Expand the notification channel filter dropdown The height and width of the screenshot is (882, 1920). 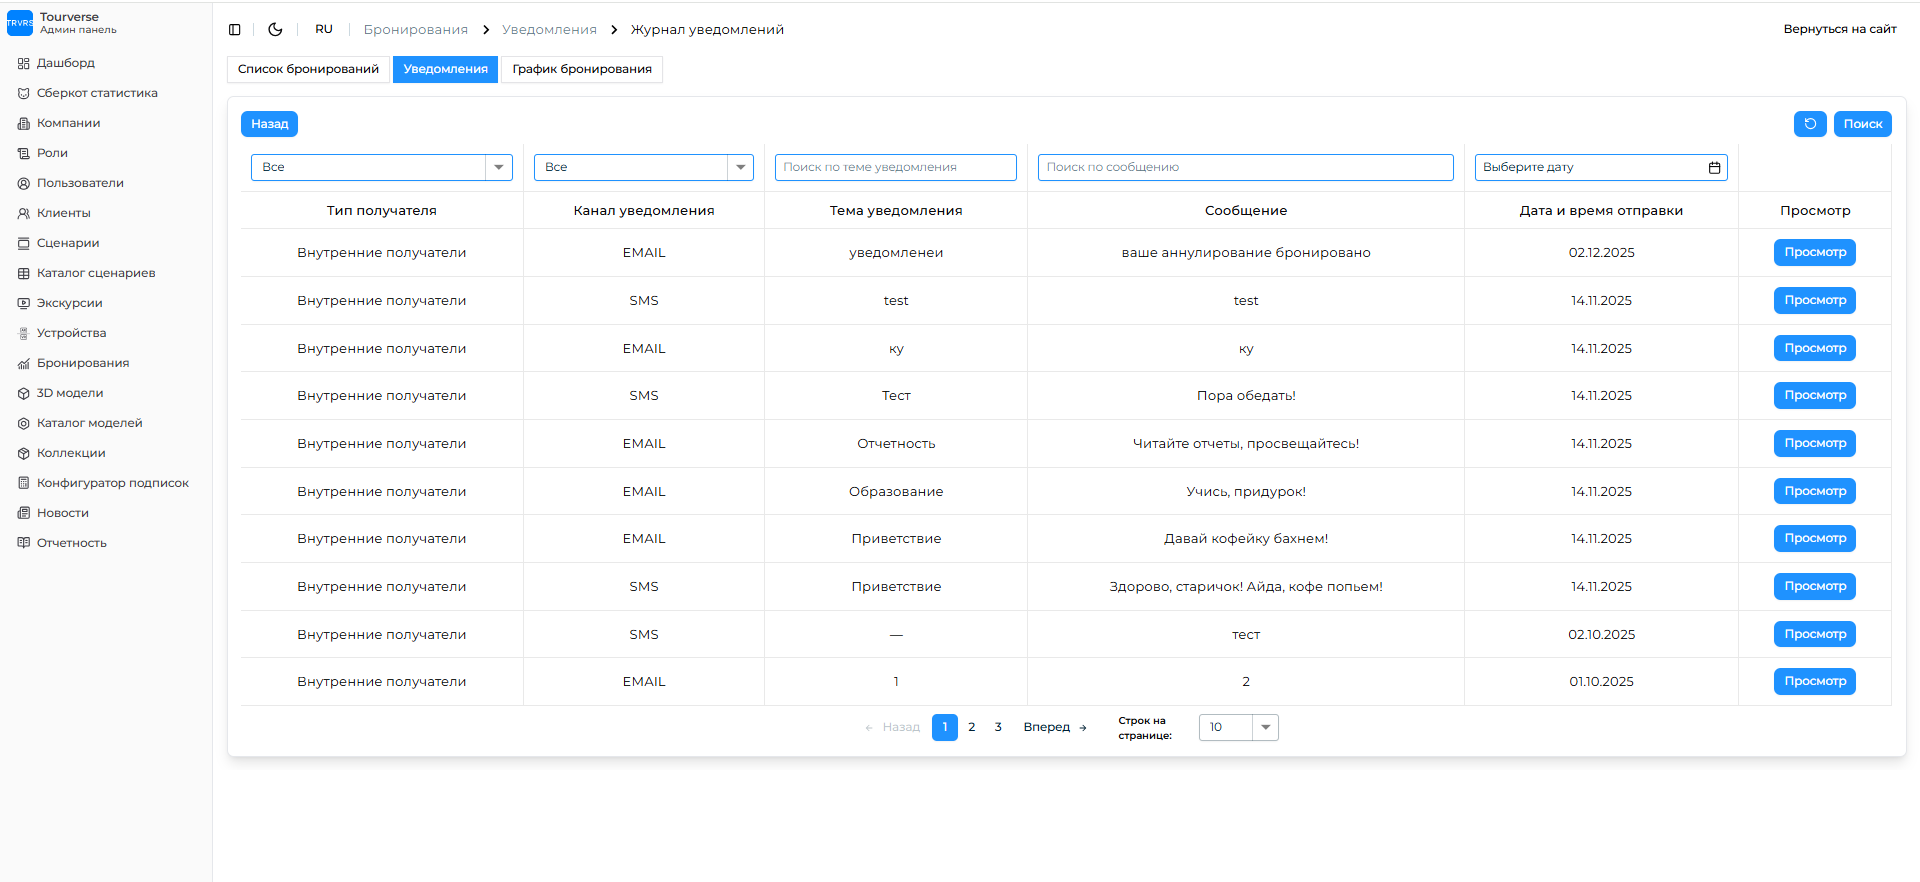click(740, 168)
